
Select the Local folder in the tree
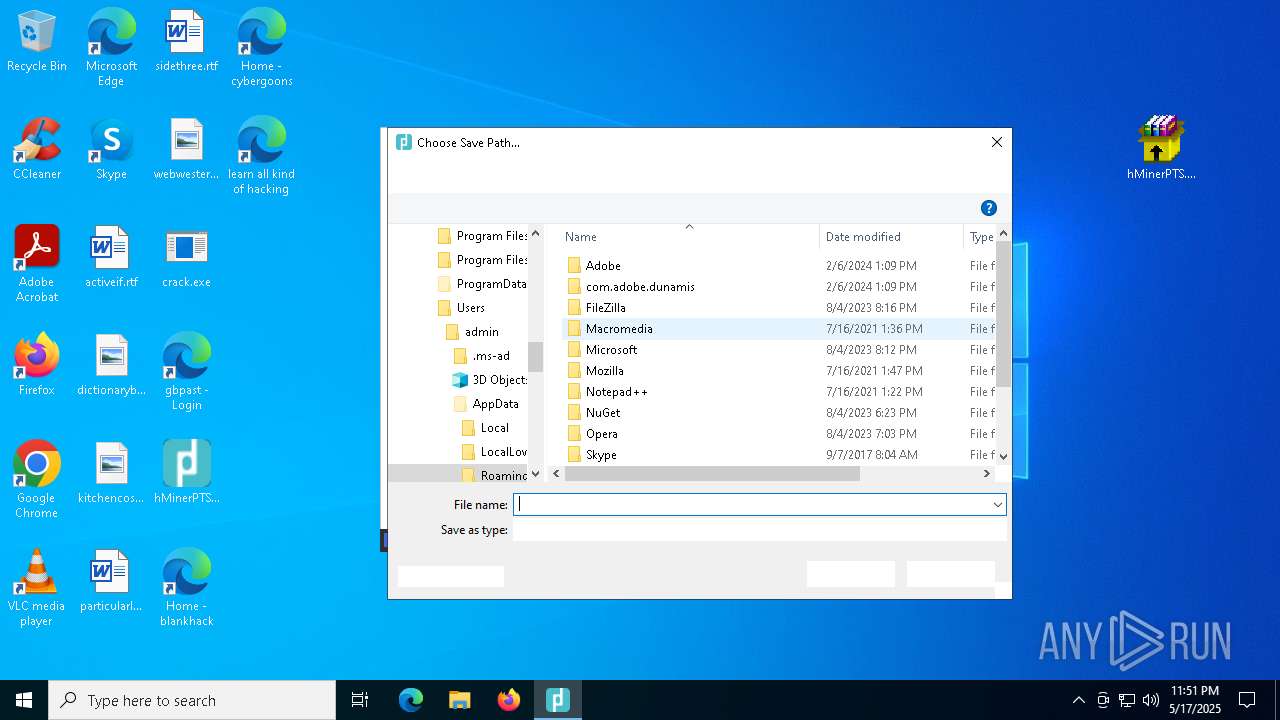(486, 428)
